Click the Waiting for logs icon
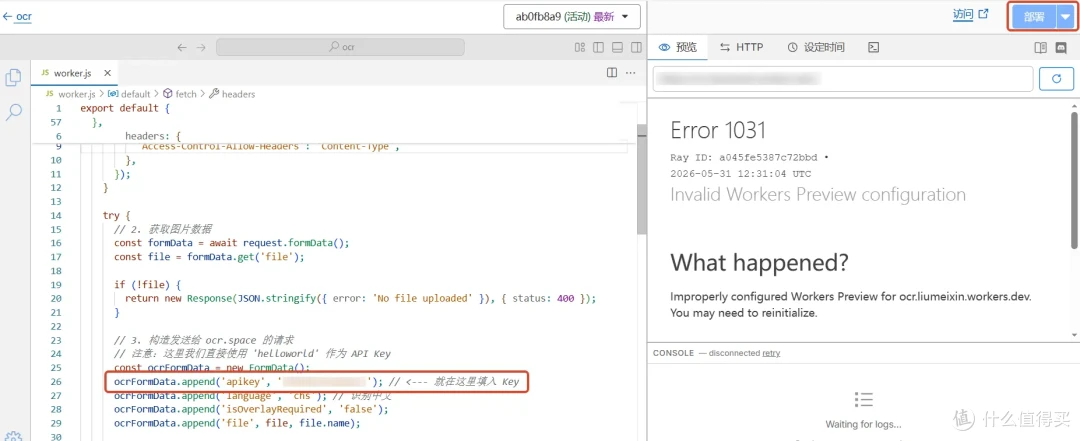Viewport: 1080px width, 441px height. click(x=863, y=399)
